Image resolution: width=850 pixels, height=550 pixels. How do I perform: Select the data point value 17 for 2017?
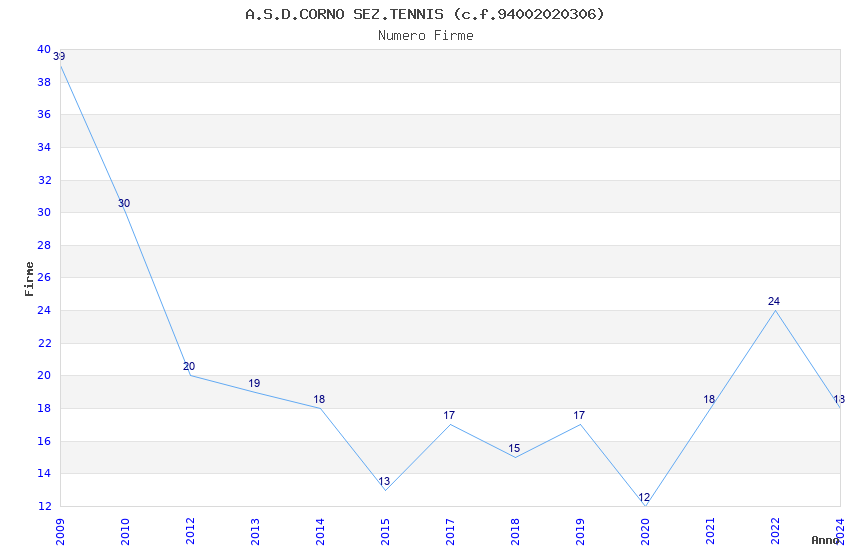[x=449, y=416]
